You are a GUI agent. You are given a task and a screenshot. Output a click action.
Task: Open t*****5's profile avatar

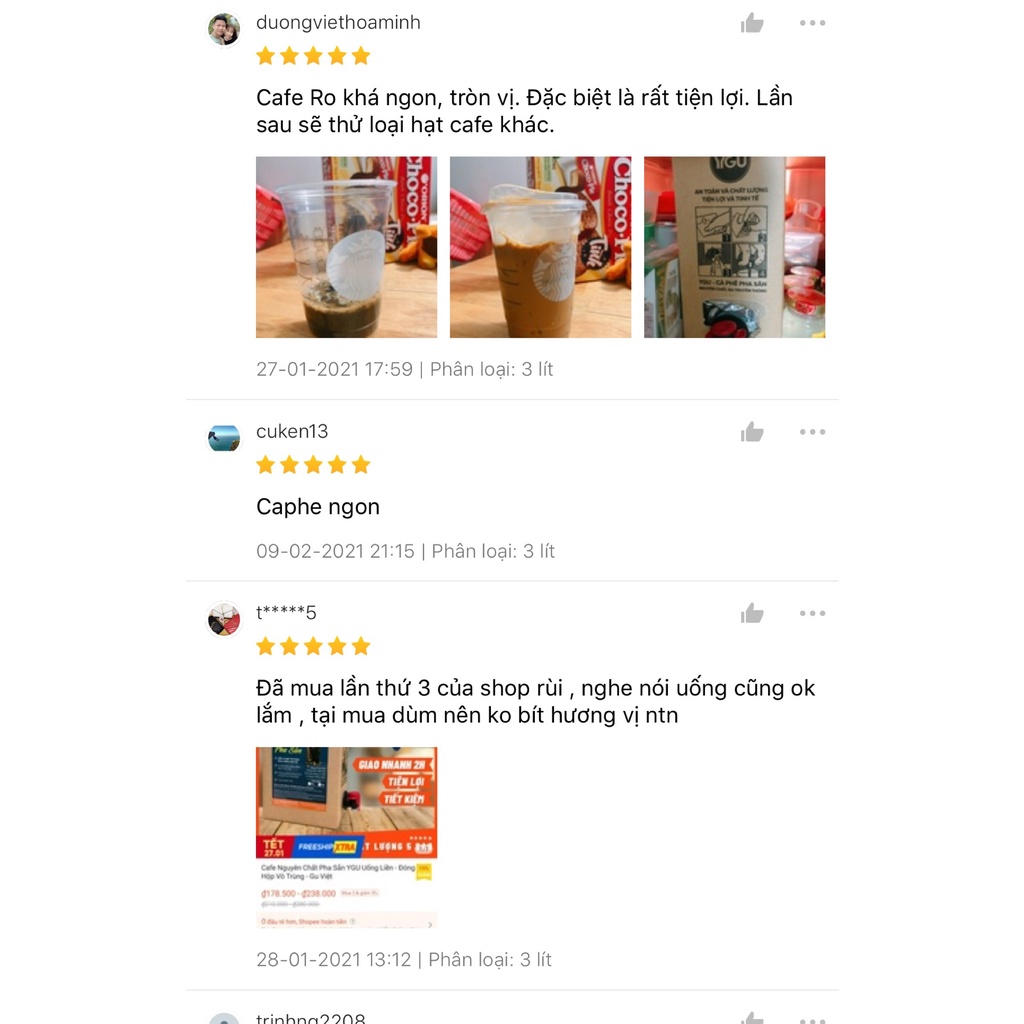pyautogui.click(x=224, y=620)
